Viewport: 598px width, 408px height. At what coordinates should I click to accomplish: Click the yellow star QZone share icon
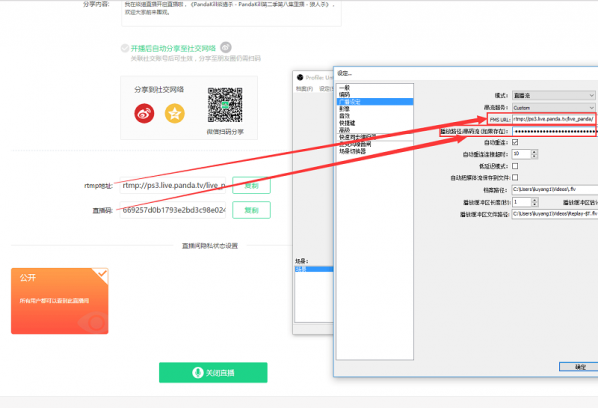tap(175, 113)
